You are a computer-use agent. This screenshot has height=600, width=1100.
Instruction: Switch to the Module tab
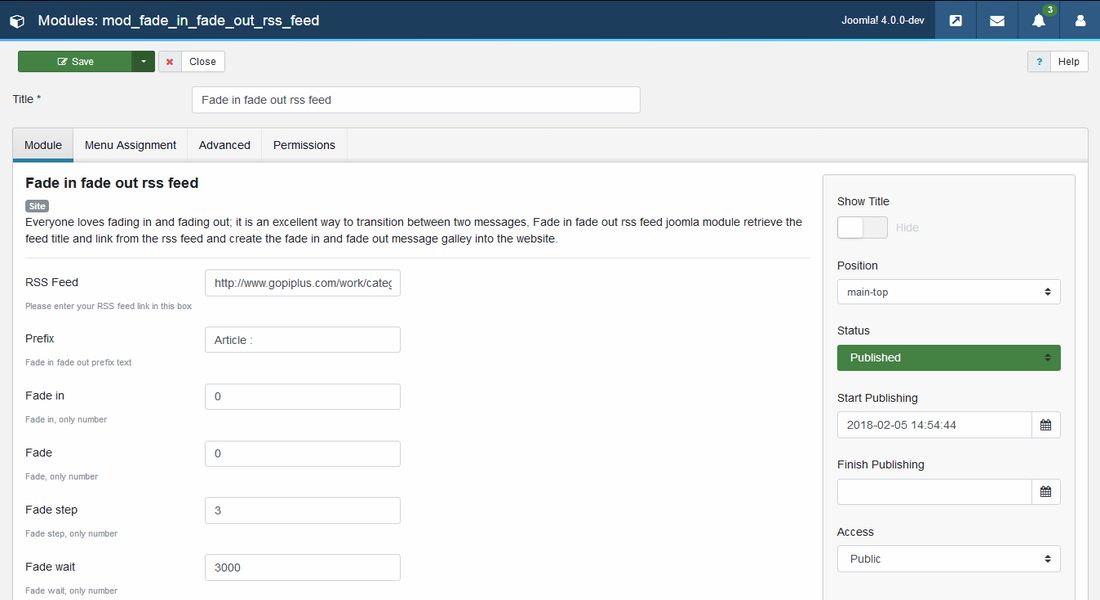[43, 145]
